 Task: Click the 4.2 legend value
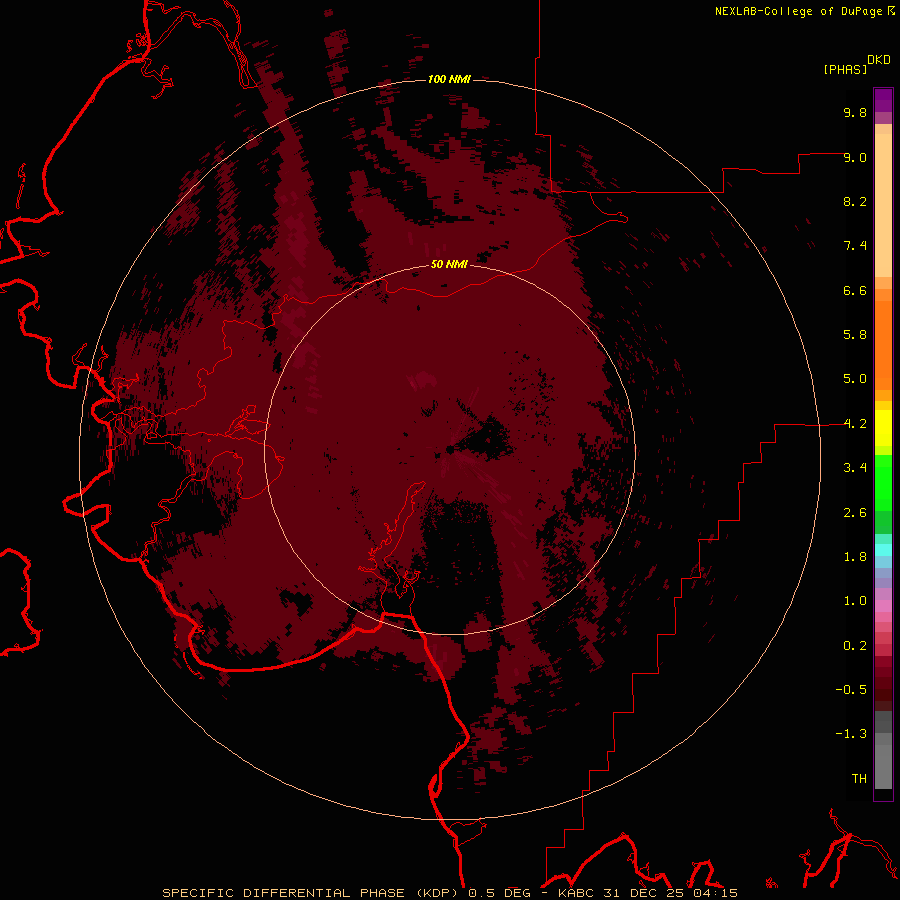[x=855, y=424]
